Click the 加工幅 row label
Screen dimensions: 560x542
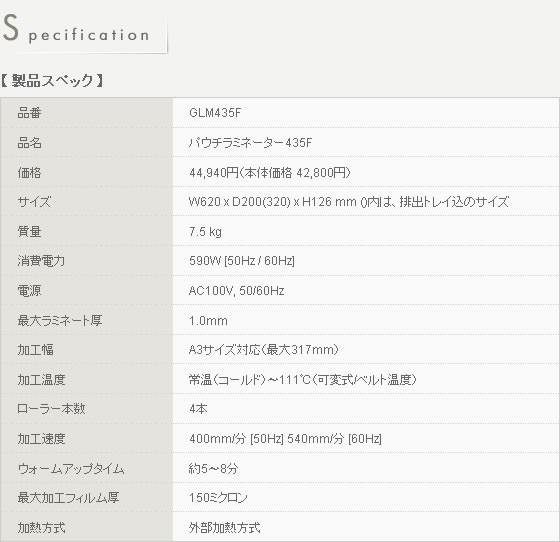pyautogui.click(x=35, y=350)
